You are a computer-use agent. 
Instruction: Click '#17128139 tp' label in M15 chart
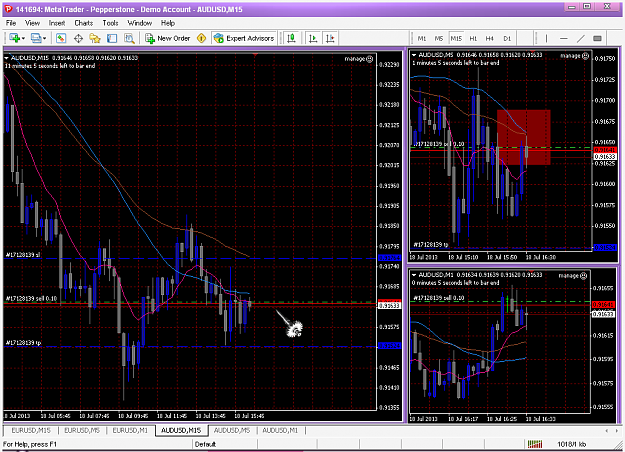pos(23,343)
